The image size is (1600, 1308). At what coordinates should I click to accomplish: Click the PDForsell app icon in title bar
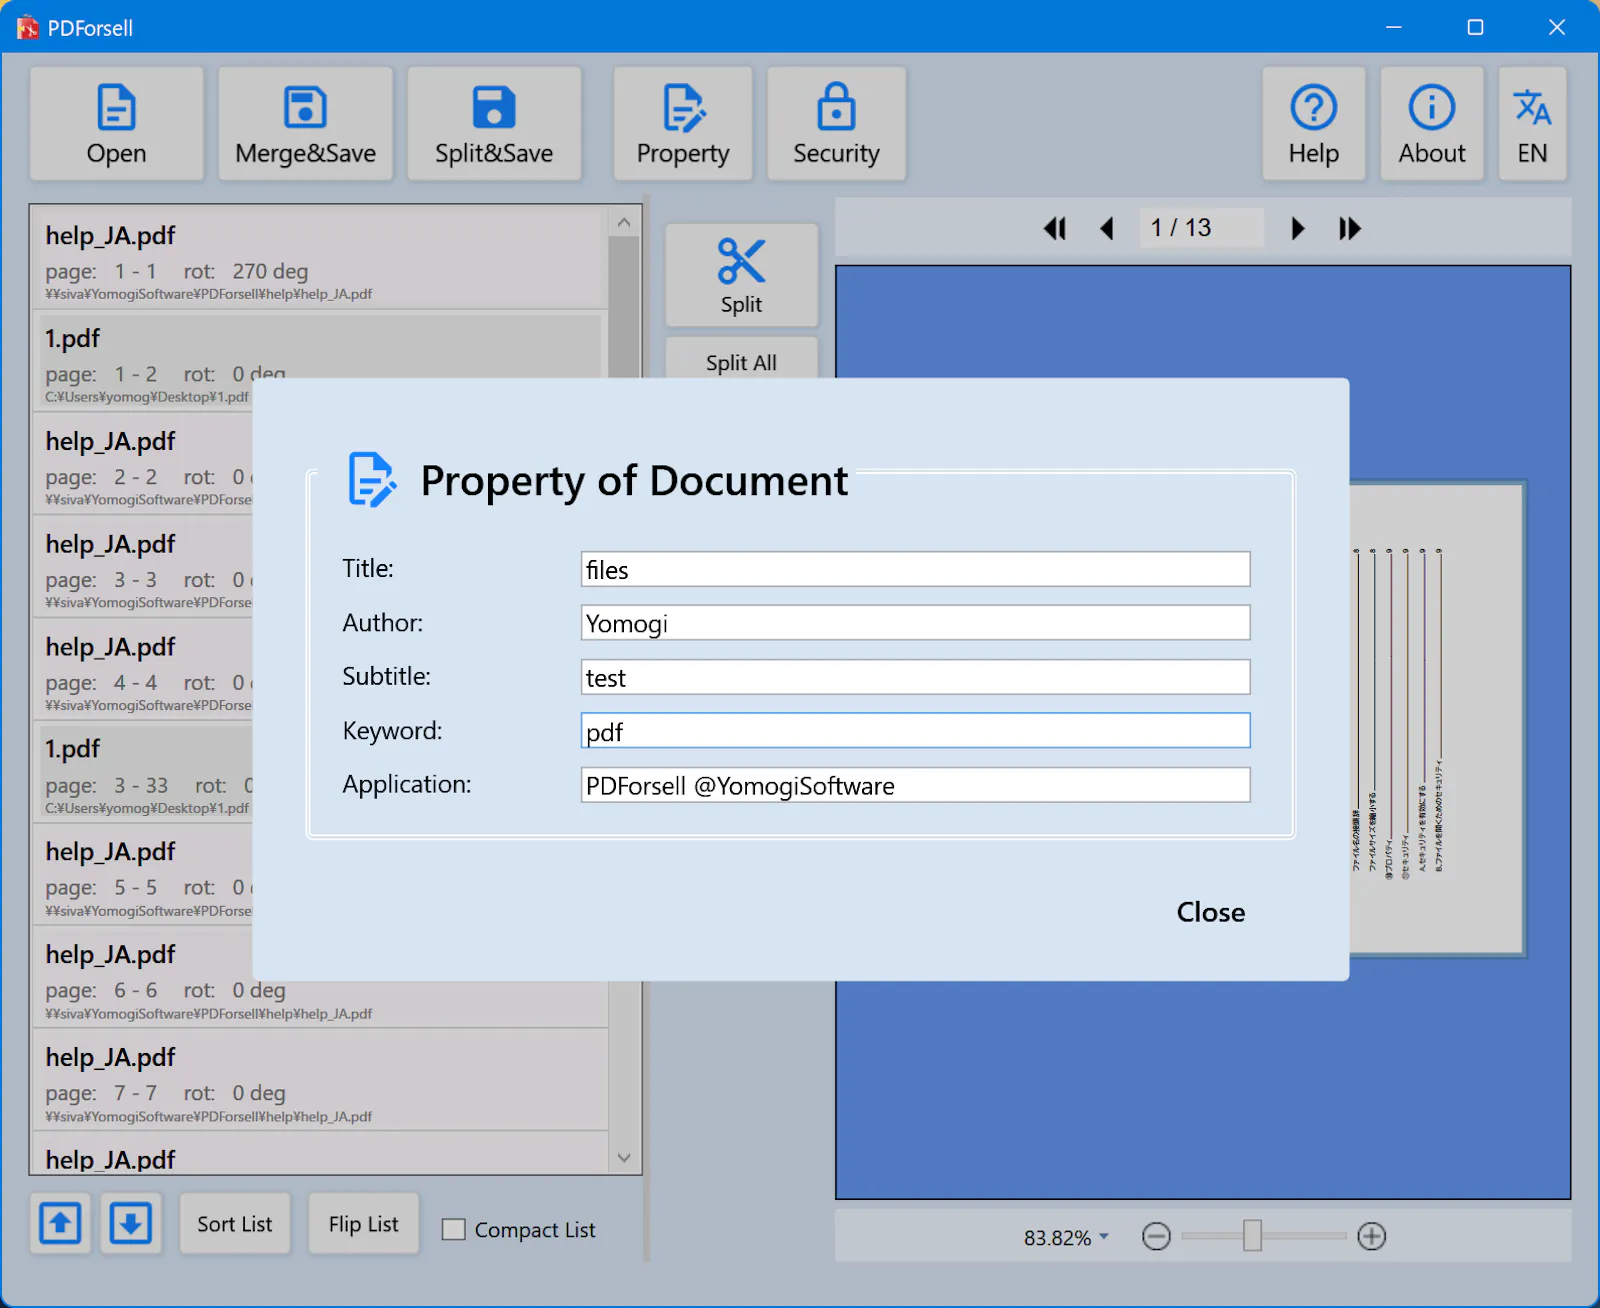pos(27,27)
